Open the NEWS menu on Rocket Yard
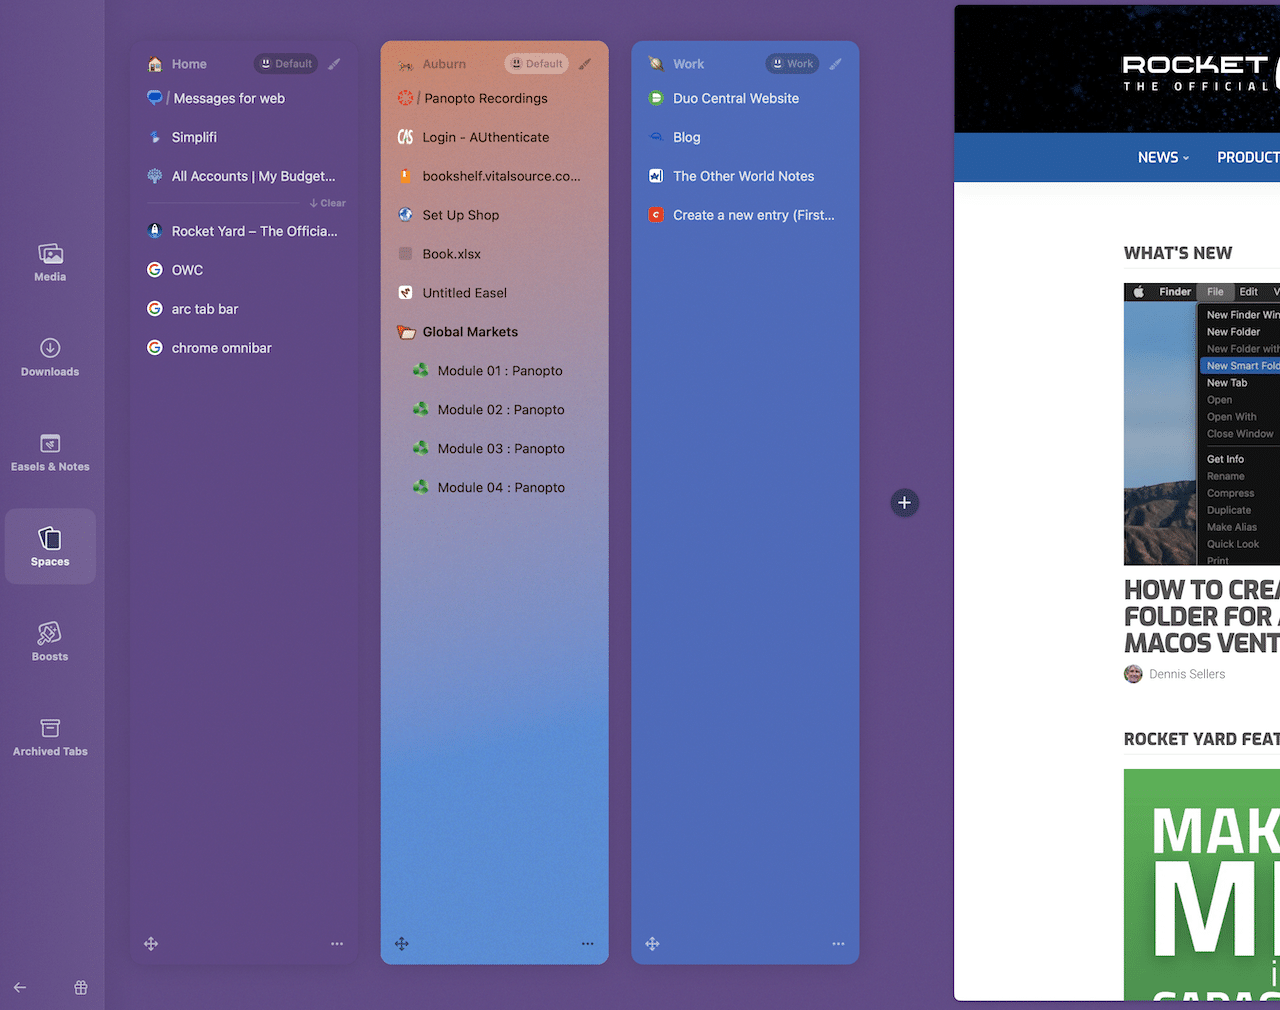This screenshot has width=1280, height=1010. click(x=1163, y=157)
